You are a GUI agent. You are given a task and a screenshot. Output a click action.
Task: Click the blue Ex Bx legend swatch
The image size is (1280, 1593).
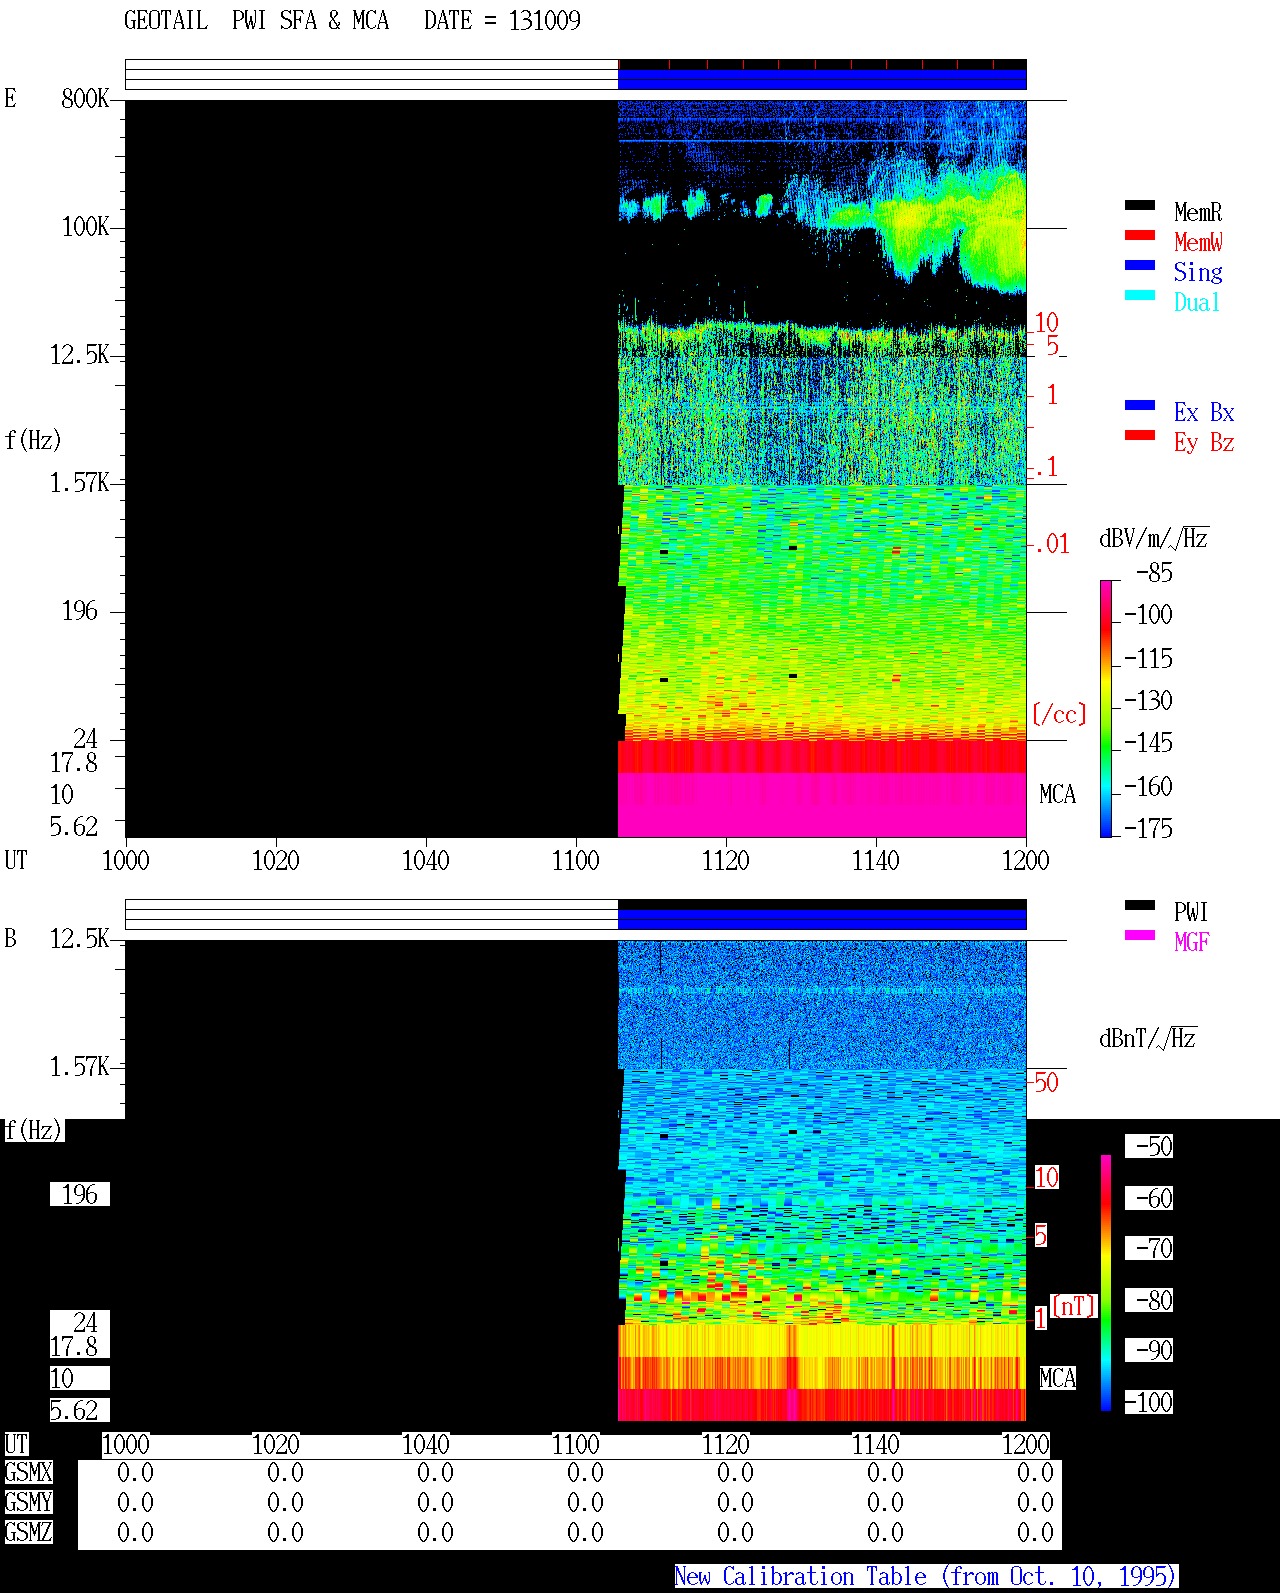(x=1139, y=405)
